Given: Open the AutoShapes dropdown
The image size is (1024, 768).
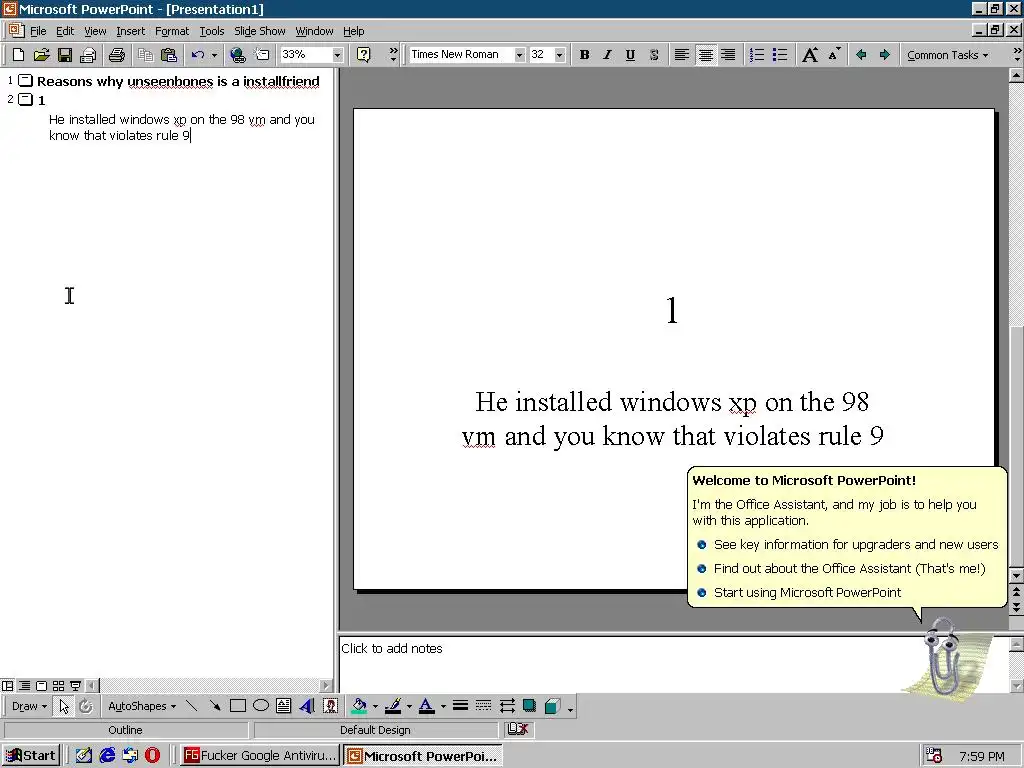Looking at the screenshot, I should pos(142,706).
